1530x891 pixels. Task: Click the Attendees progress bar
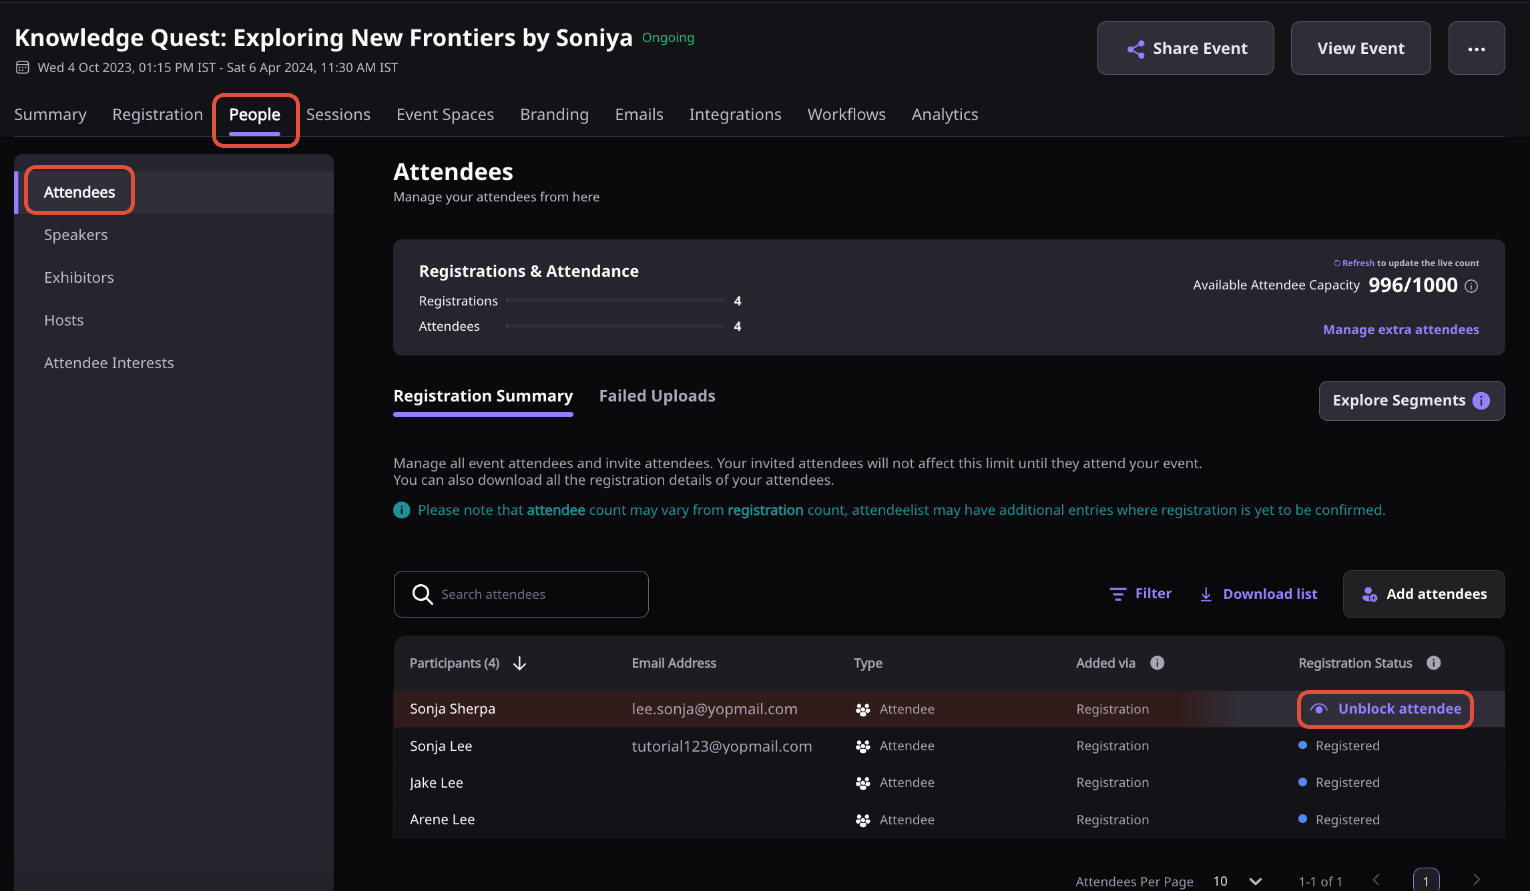616,326
